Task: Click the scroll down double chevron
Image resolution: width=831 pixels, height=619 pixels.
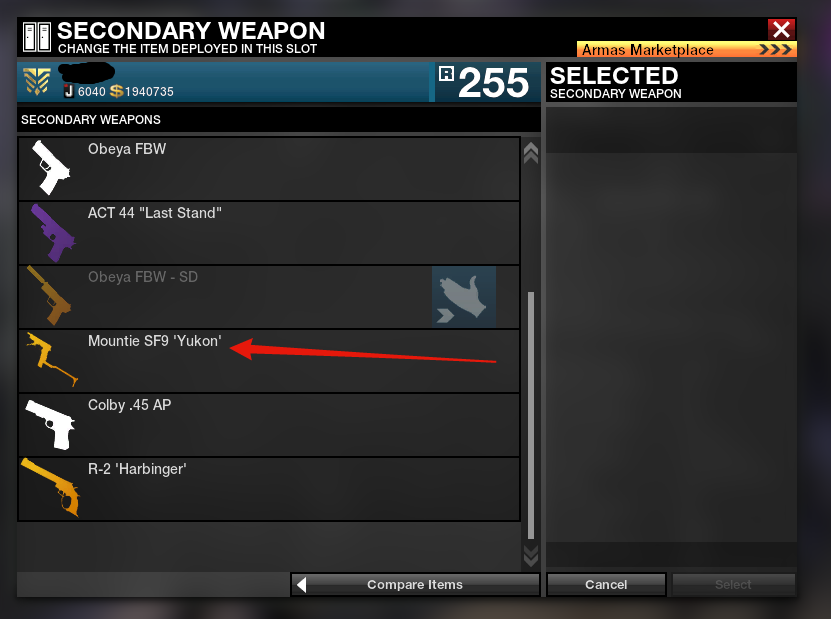Action: pyautogui.click(x=531, y=556)
